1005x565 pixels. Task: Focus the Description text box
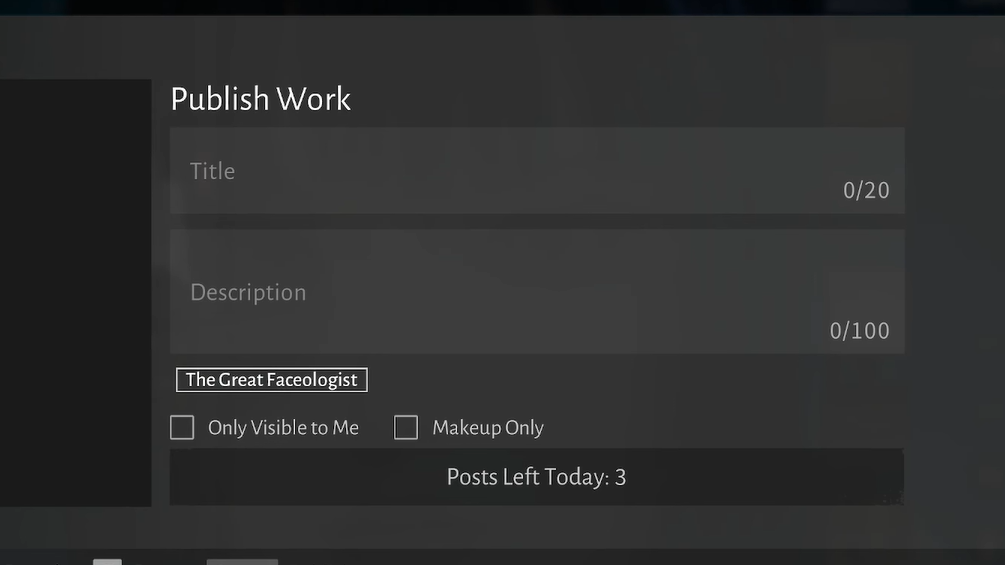tap(537, 291)
